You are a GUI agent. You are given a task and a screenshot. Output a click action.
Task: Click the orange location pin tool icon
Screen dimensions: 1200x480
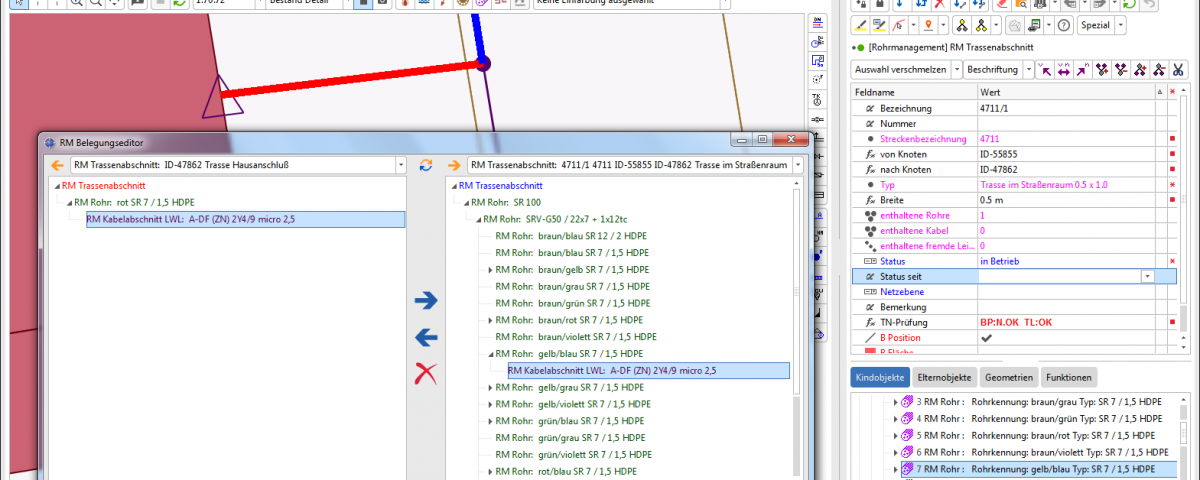(928, 25)
